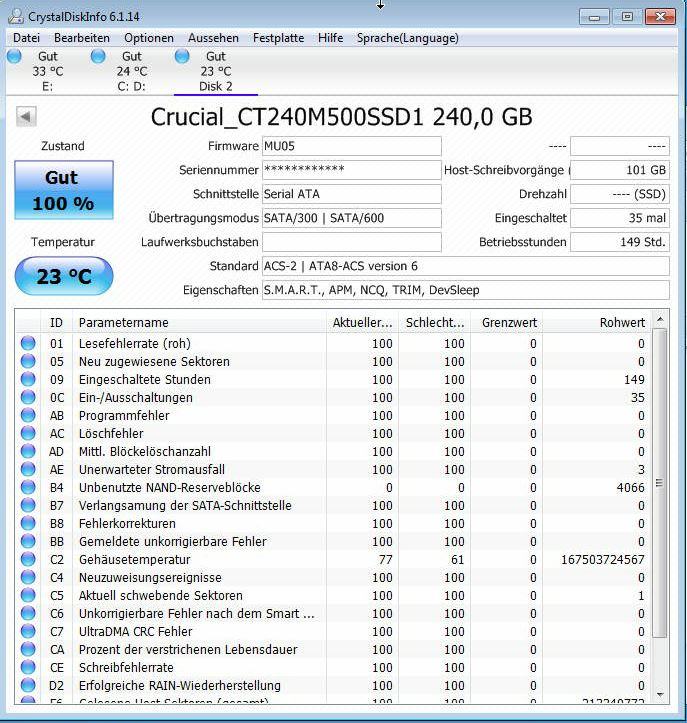Viewport: 687px width, 723px height.
Task: Click status orb of attribute D2 row
Action: tap(28, 685)
